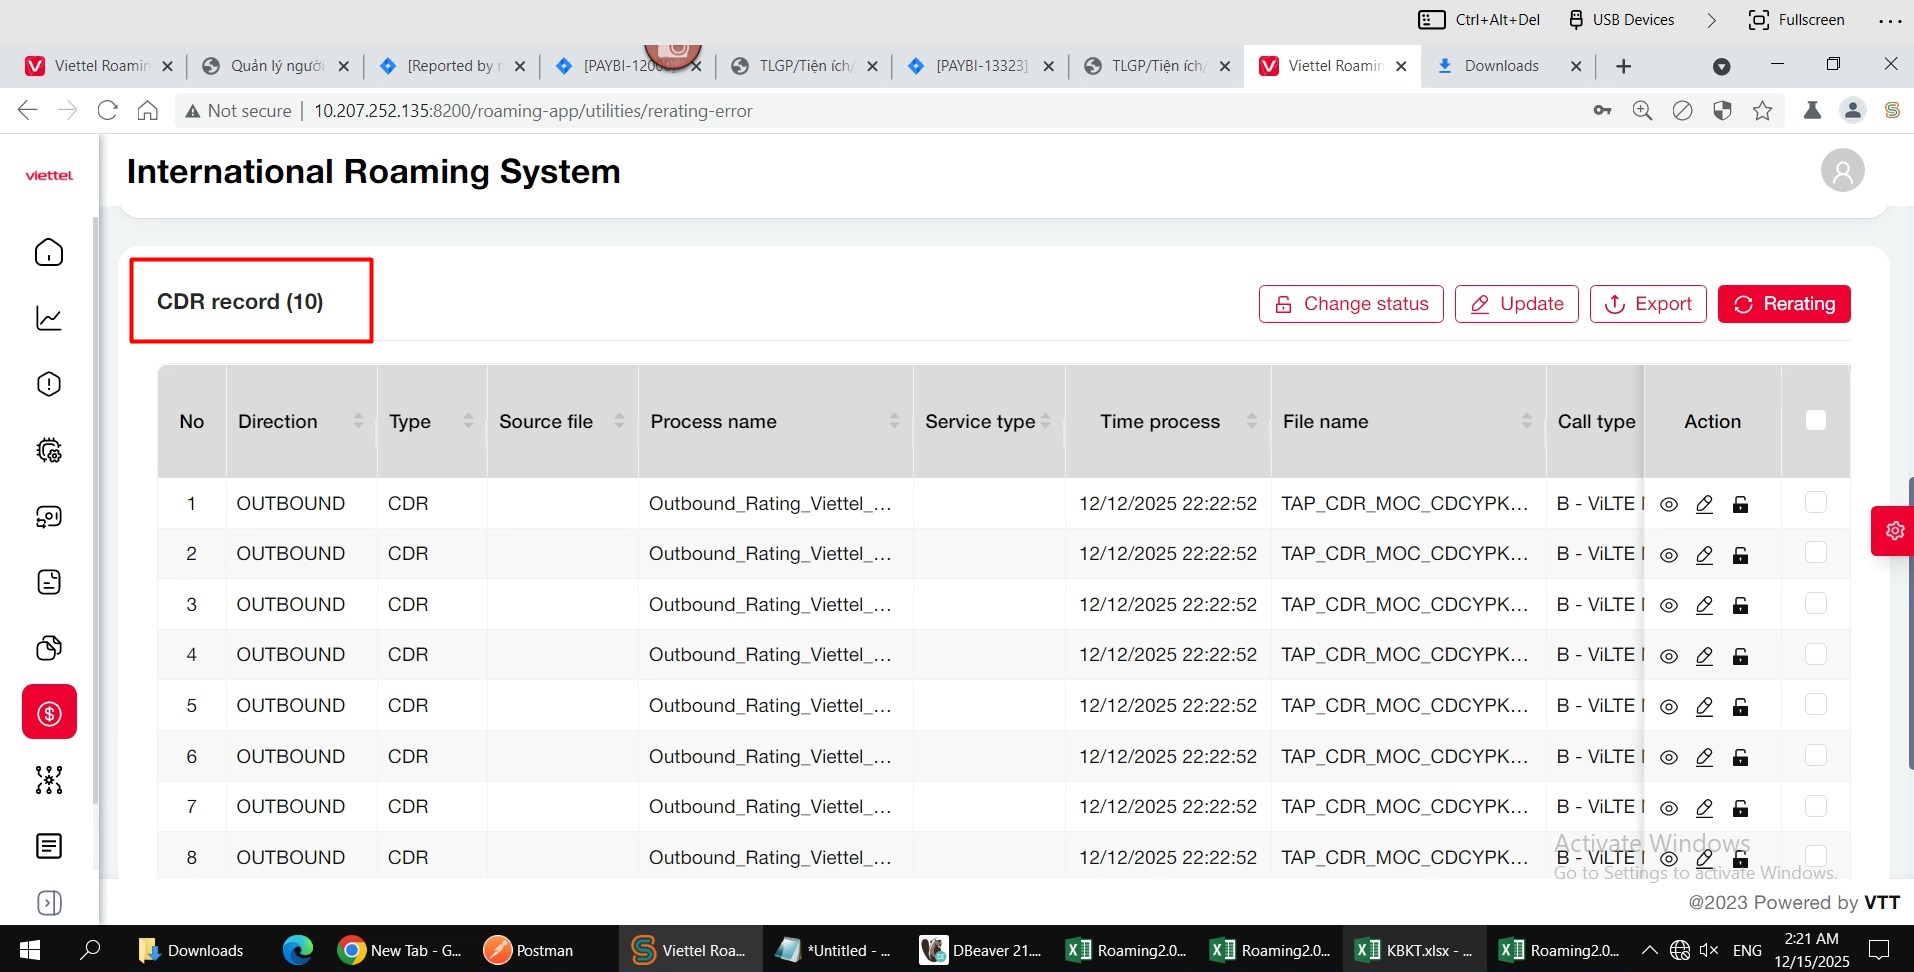The image size is (1914, 972).
Task: Click the red settings gear tab
Action: click(x=1893, y=530)
